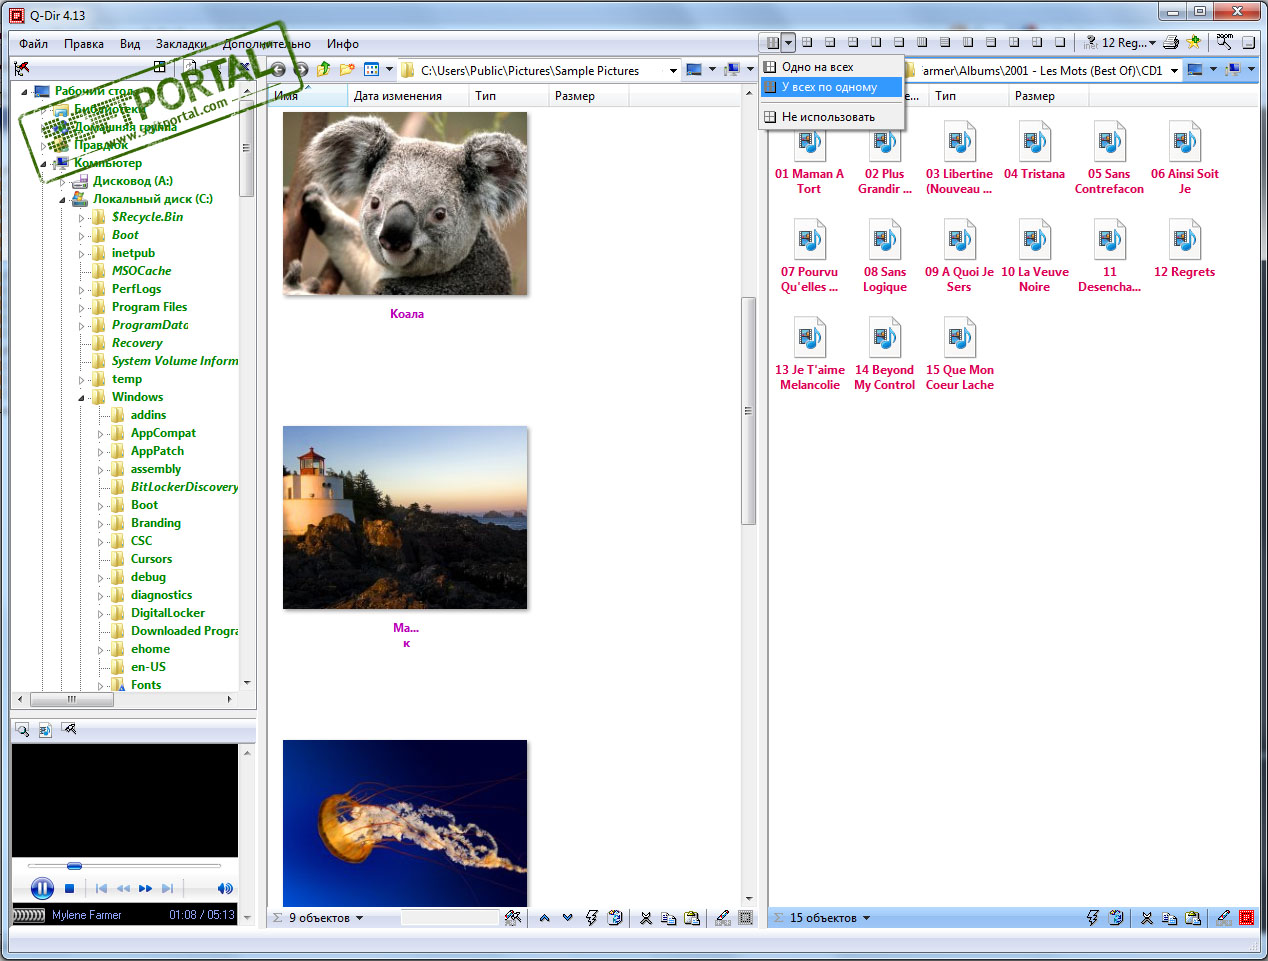Viewport: 1268px width, 961px height.
Task: Click the up chevron in the left pane status bar
Action: tap(544, 917)
